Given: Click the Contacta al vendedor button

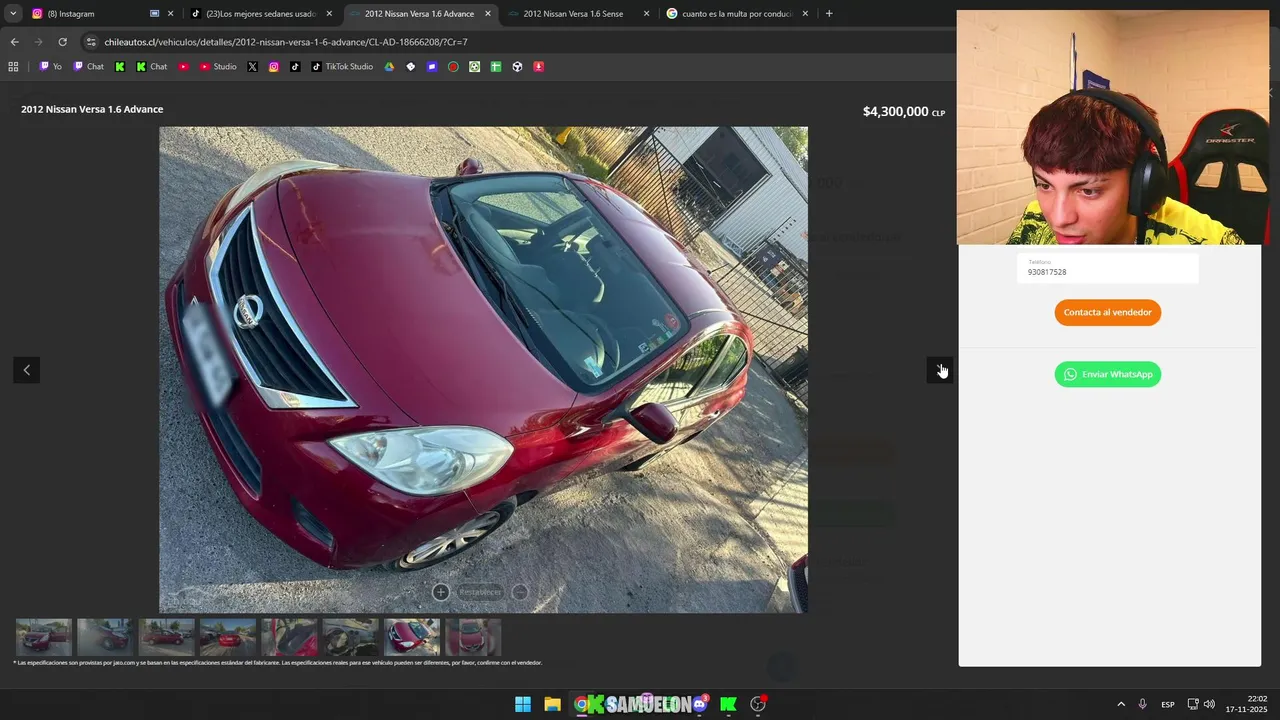Looking at the screenshot, I should [x=1107, y=312].
